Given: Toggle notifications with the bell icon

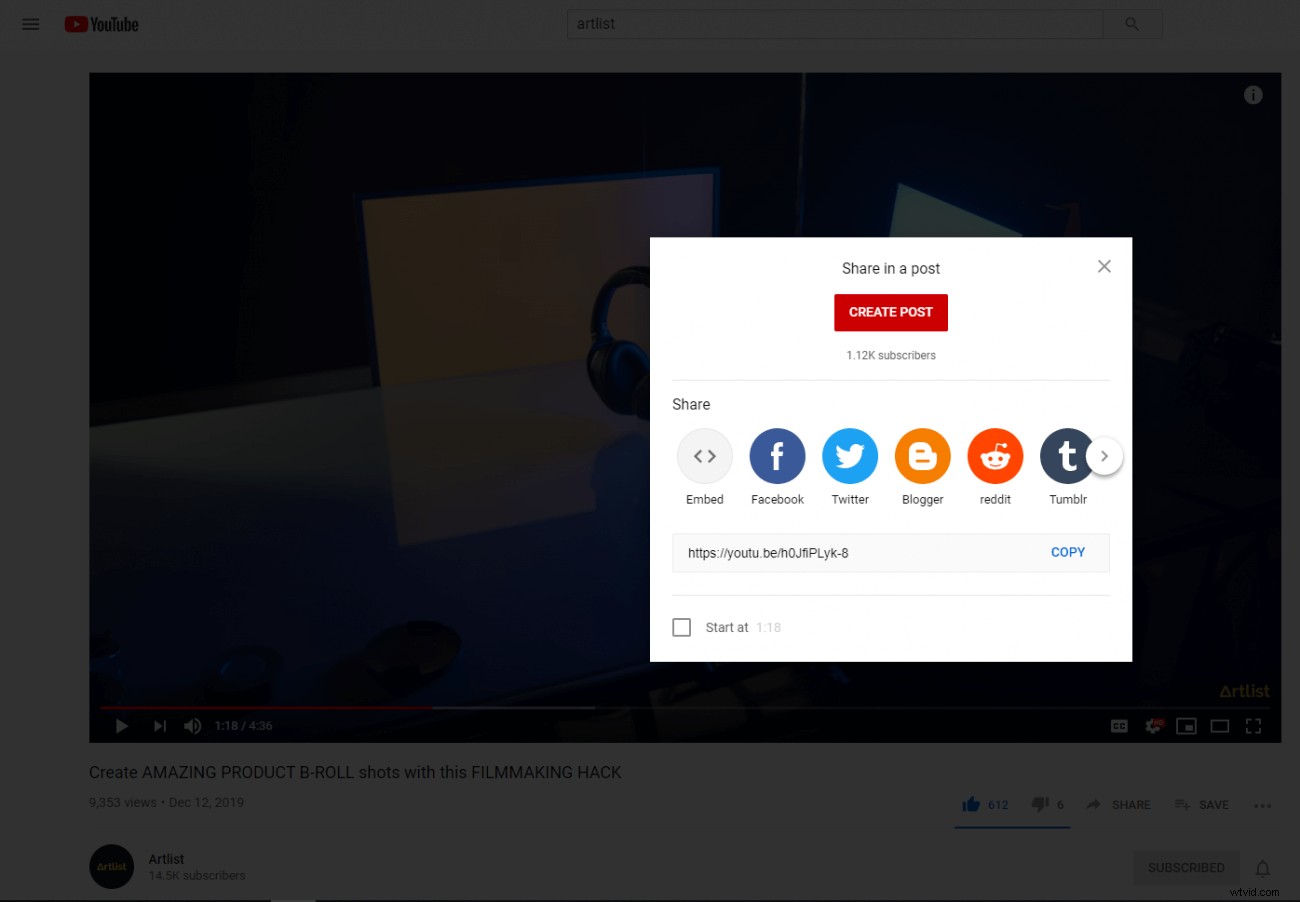Looking at the screenshot, I should 1262,868.
